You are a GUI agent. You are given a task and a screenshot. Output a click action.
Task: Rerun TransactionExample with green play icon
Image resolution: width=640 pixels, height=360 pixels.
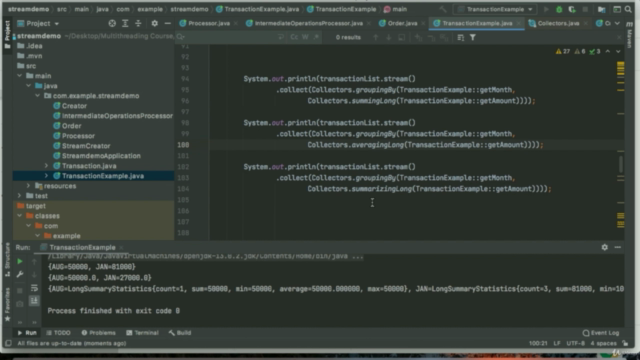coord(20,261)
